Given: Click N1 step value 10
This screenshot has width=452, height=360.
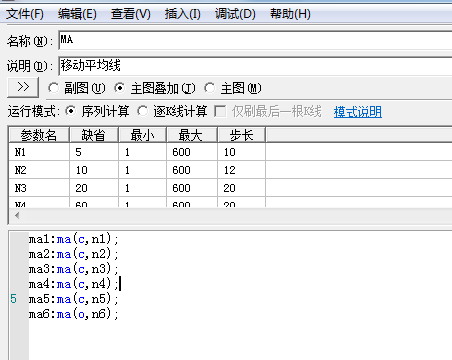Looking at the screenshot, I should (242, 152).
